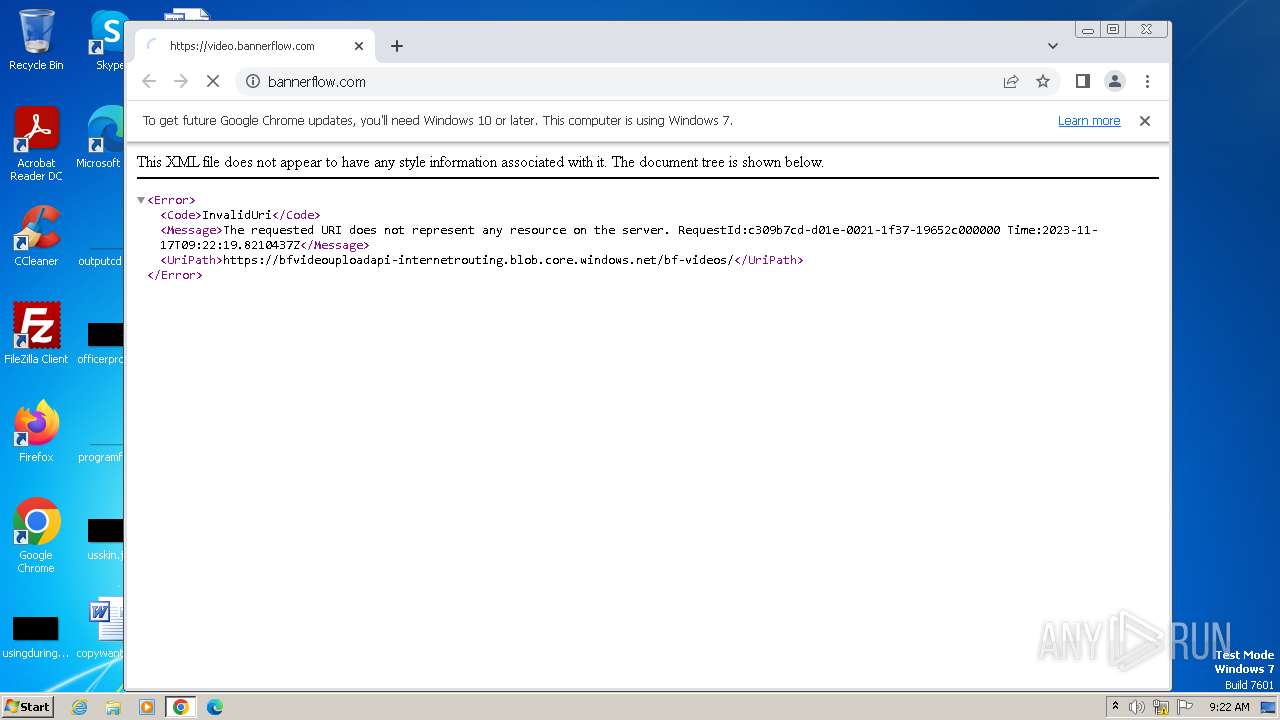Open a new tab
1280x720 pixels.
[x=397, y=46]
